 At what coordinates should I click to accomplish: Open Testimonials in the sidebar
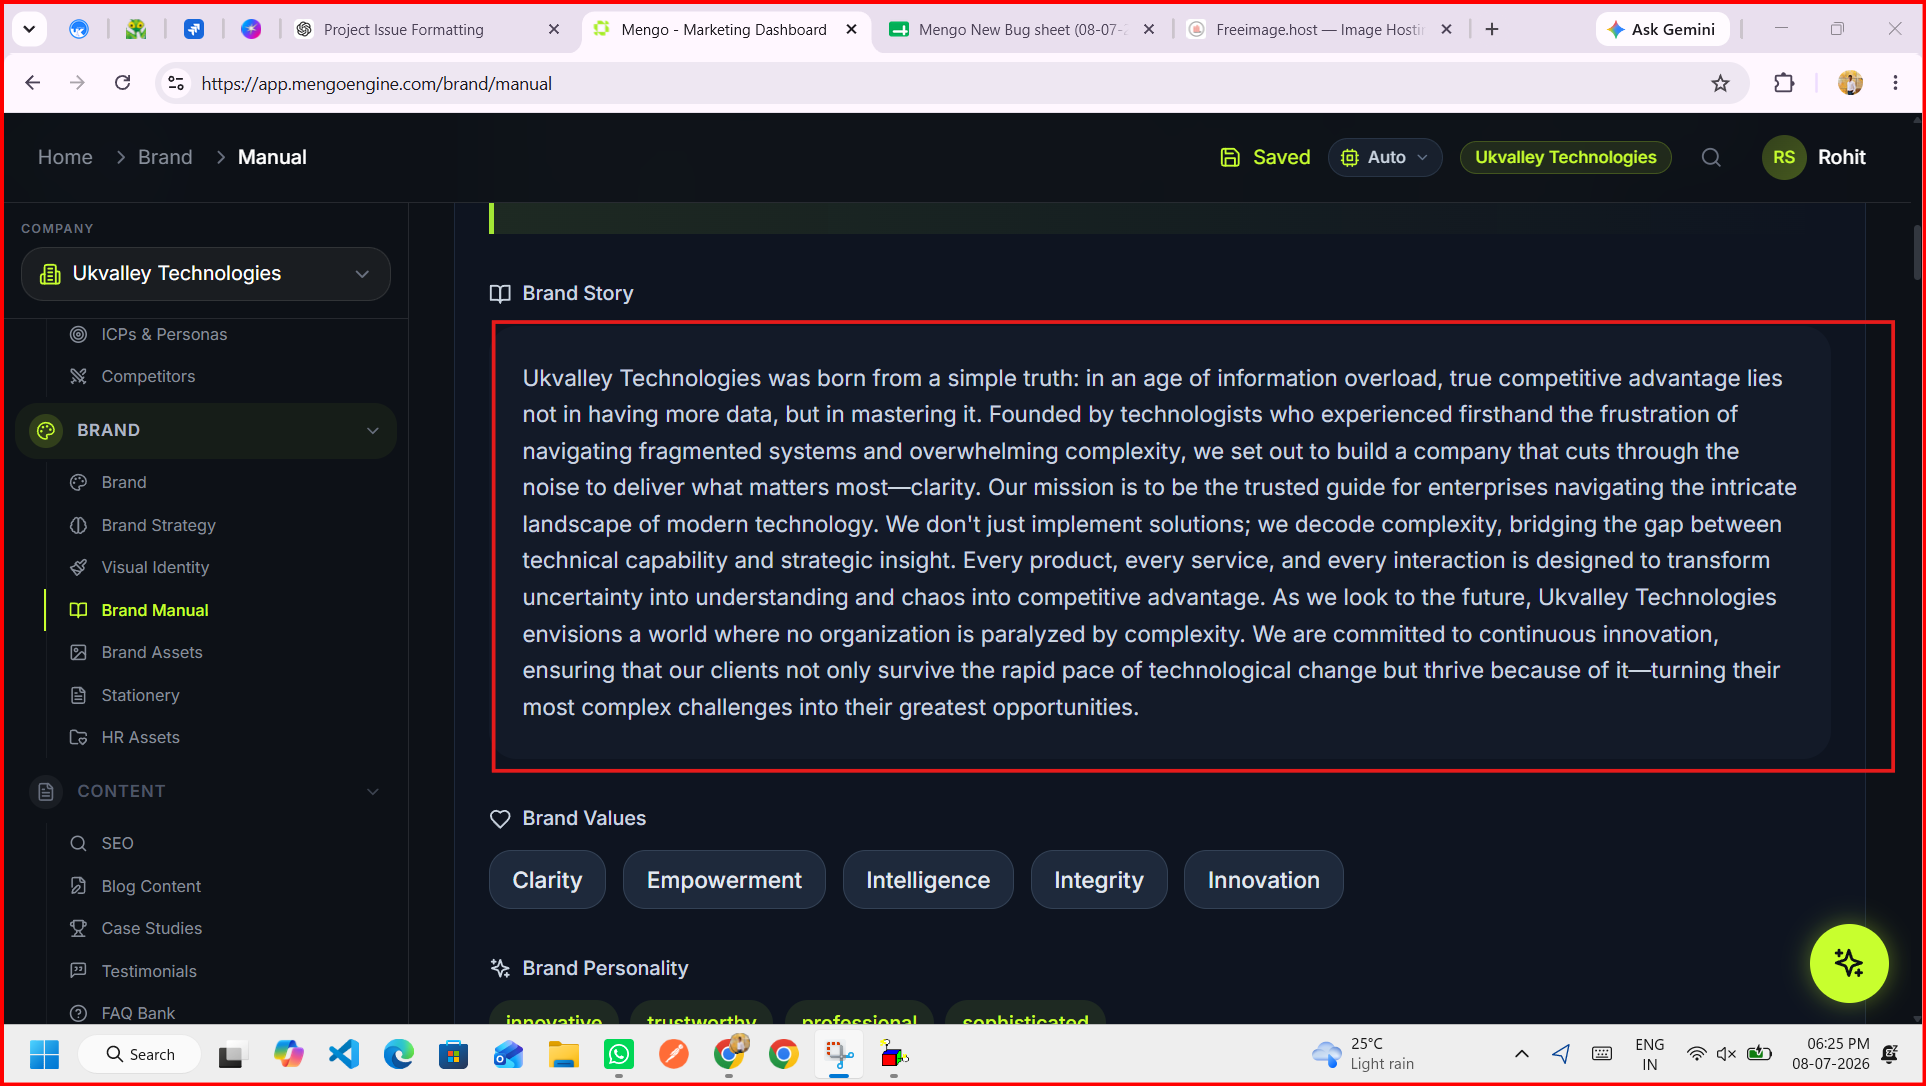tap(149, 971)
